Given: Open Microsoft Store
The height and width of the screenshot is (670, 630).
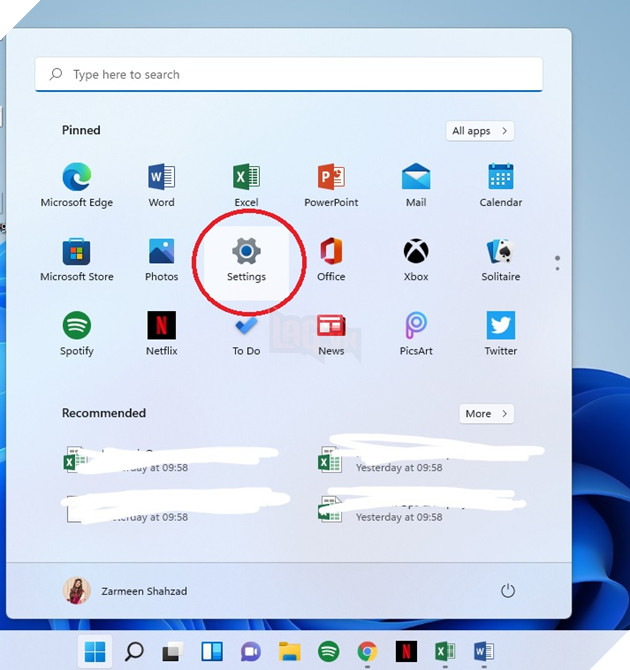Looking at the screenshot, I should (77, 259).
